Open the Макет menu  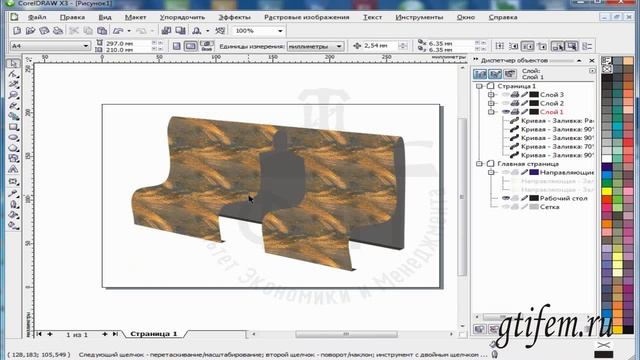pyautogui.click(x=136, y=17)
